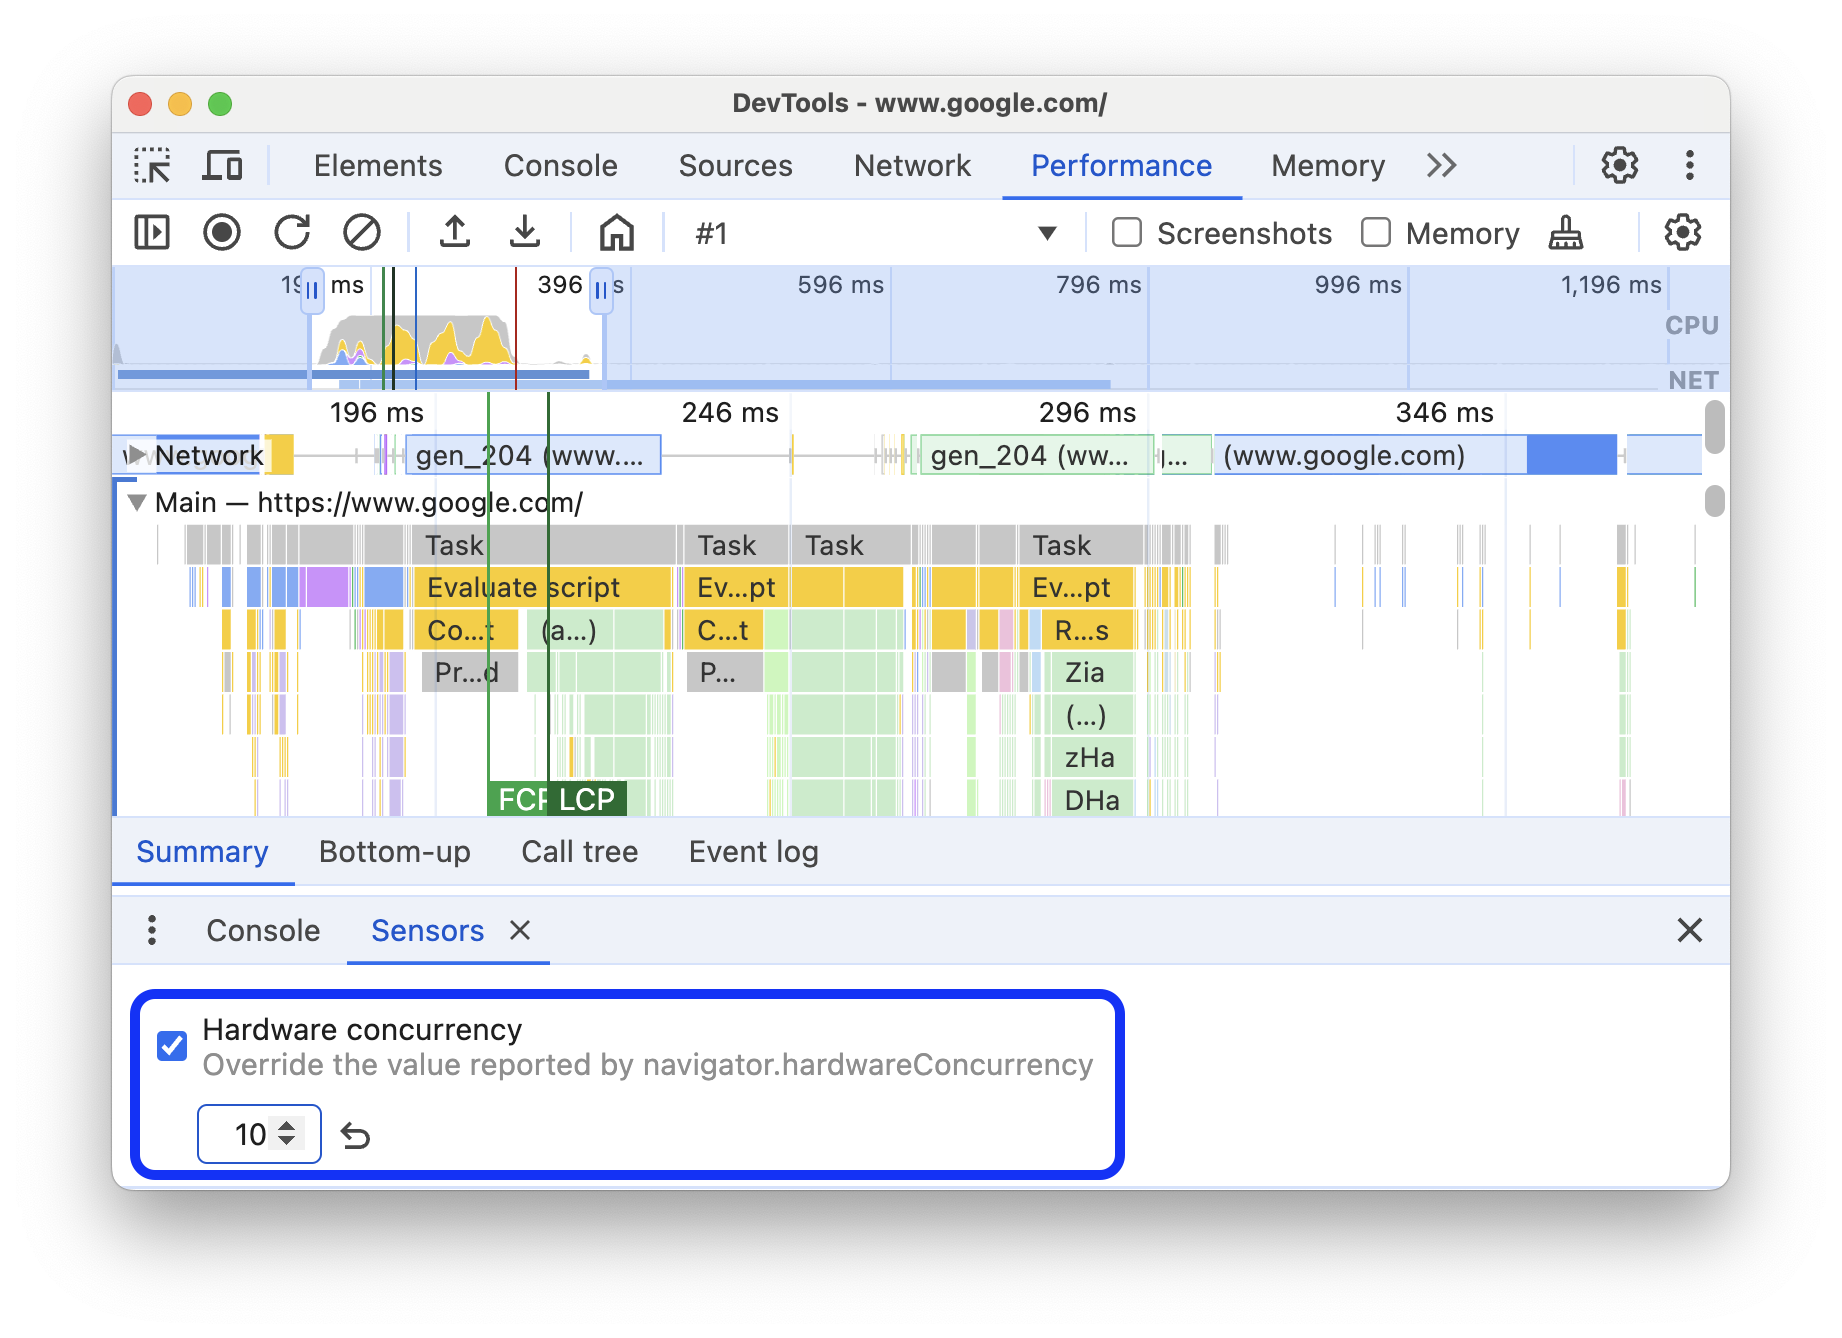The image size is (1842, 1338).
Task: Click the LCP marker in the flame chart
Action: click(x=590, y=798)
